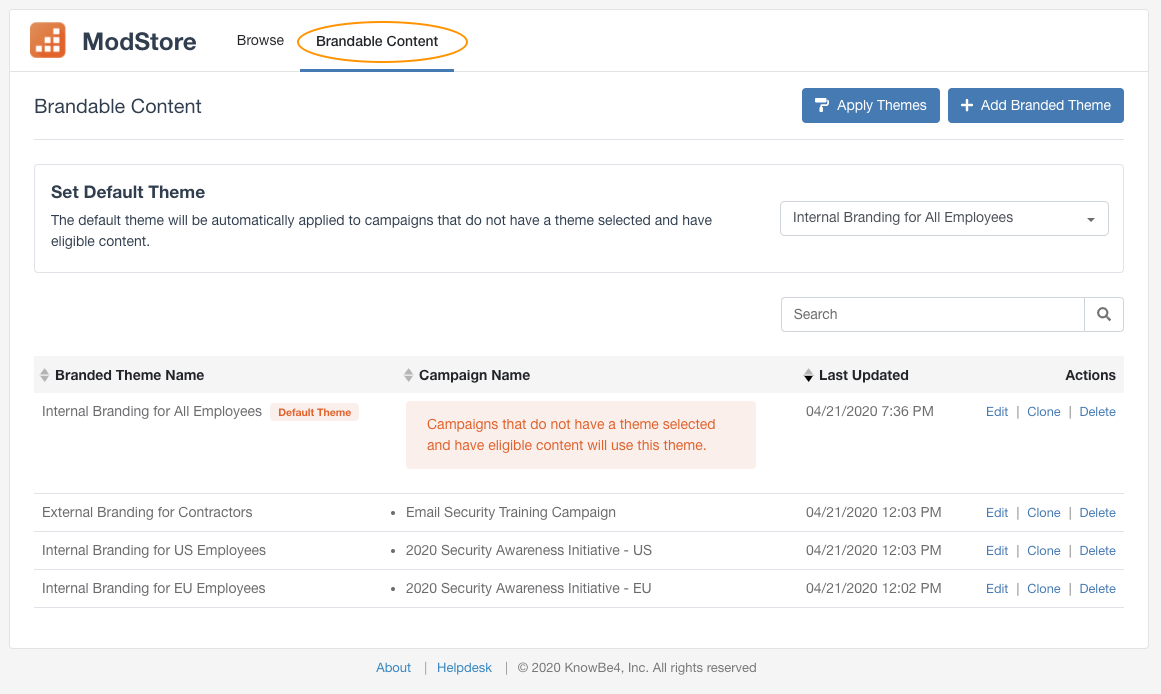Open the Helpdesk link
This screenshot has width=1161, height=694.
click(x=464, y=667)
